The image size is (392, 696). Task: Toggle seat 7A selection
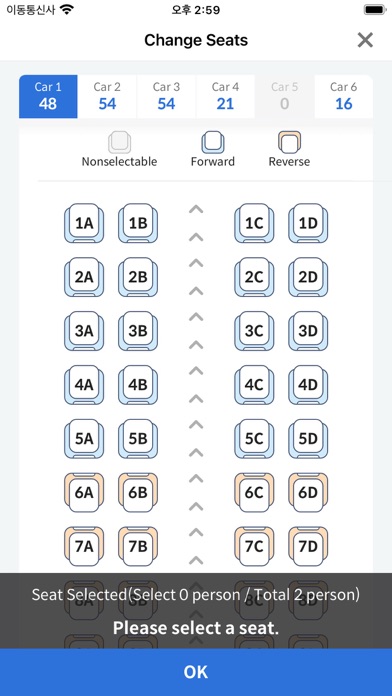84,546
